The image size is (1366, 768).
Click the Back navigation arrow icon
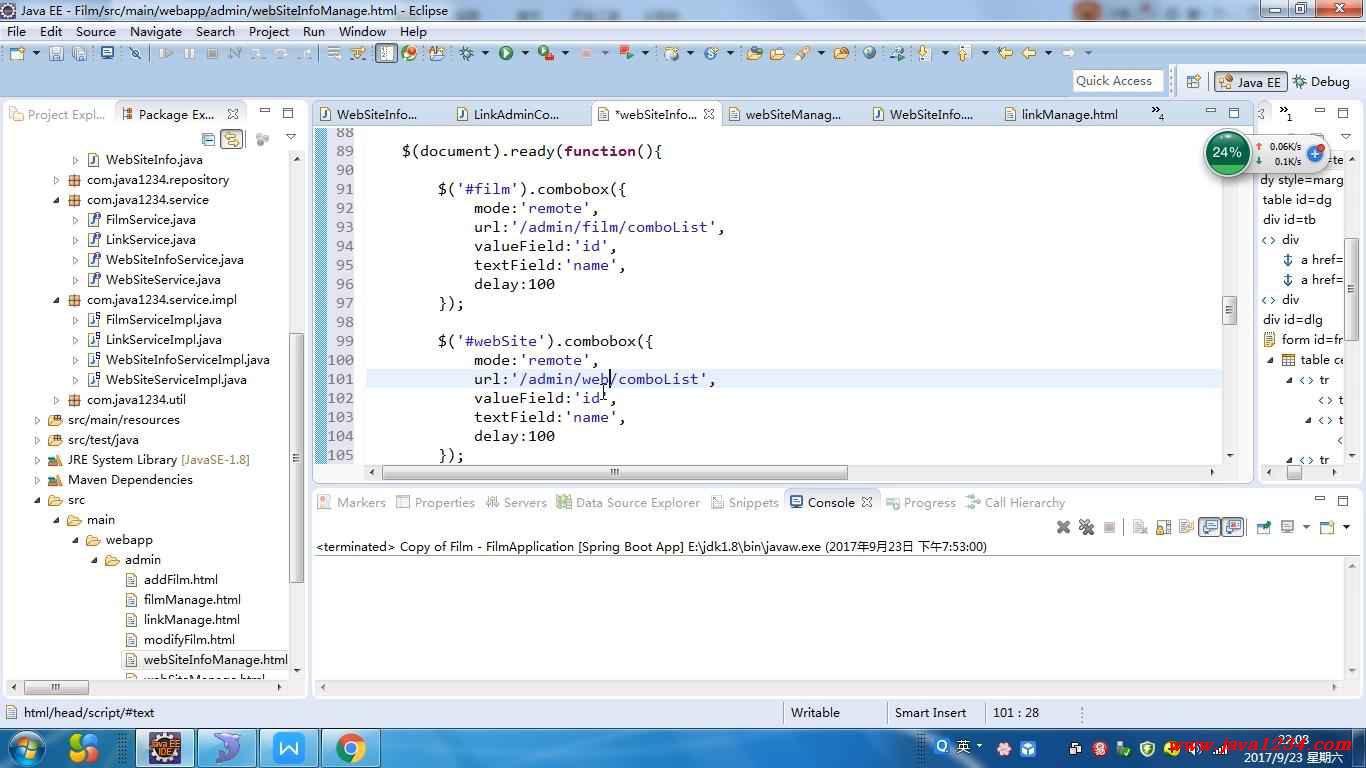[x=1029, y=53]
